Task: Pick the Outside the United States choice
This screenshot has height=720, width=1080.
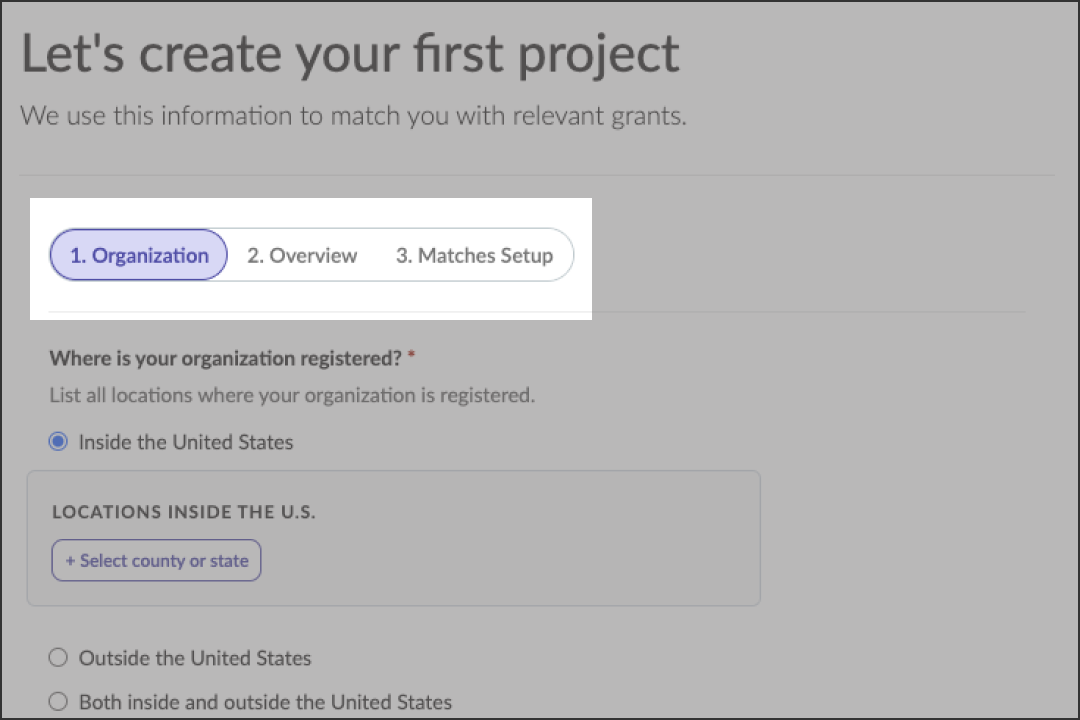Action: [x=58, y=657]
